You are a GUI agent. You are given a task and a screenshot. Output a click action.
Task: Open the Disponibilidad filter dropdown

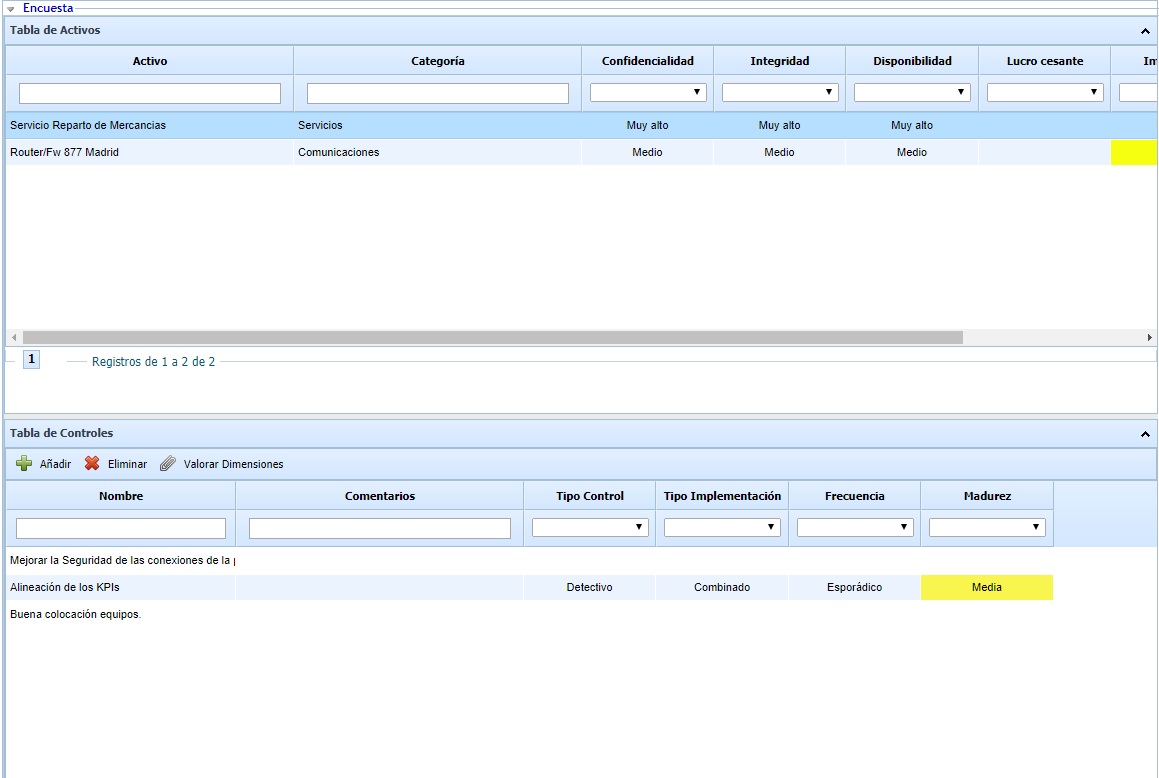point(912,92)
